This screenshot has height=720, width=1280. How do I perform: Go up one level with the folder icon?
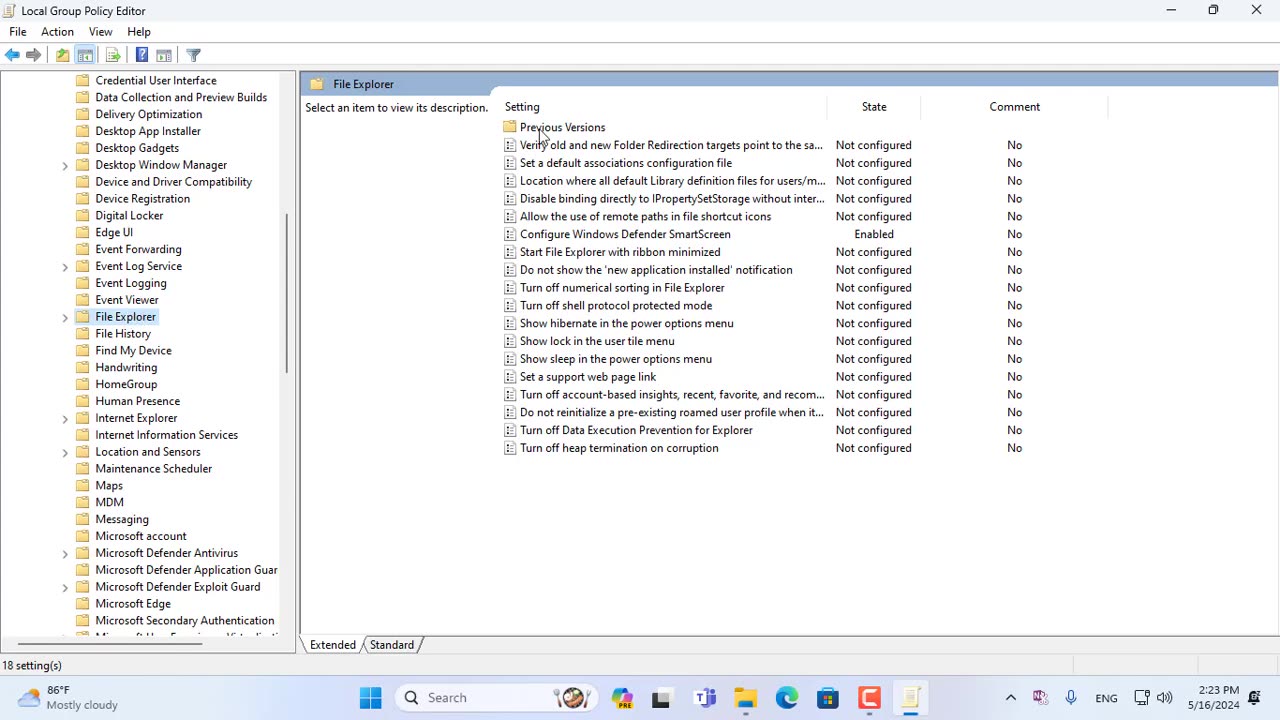(62, 55)
